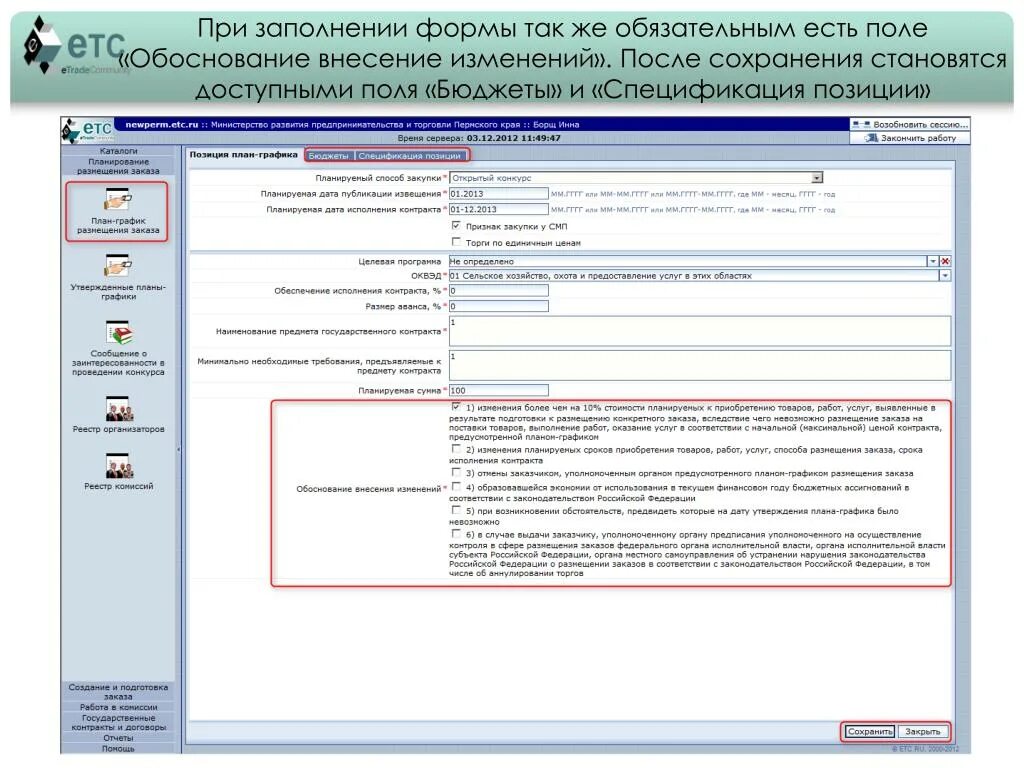This screenshot has width=1024, height=768.
Task: Open the Отчеты section
Action: [118, 737]
